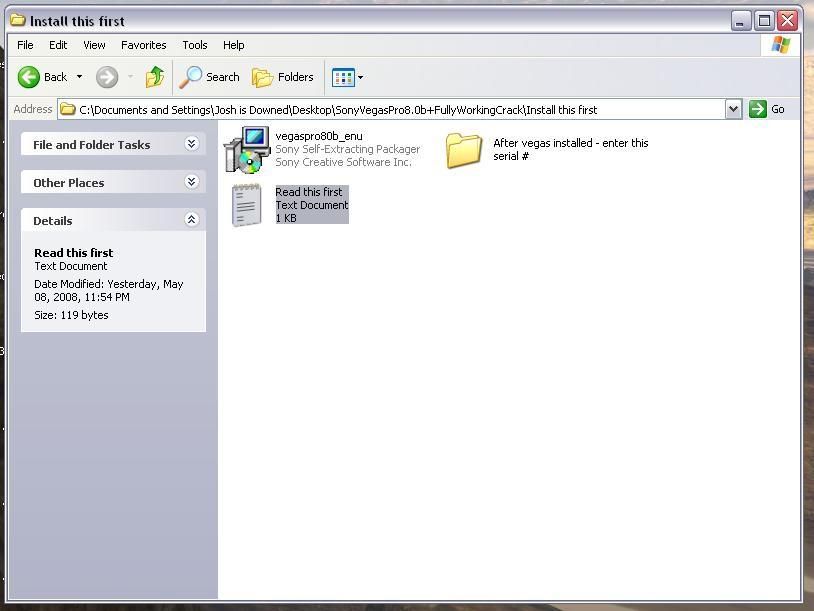Click the Views grid icon

click(x=343, y=78)
